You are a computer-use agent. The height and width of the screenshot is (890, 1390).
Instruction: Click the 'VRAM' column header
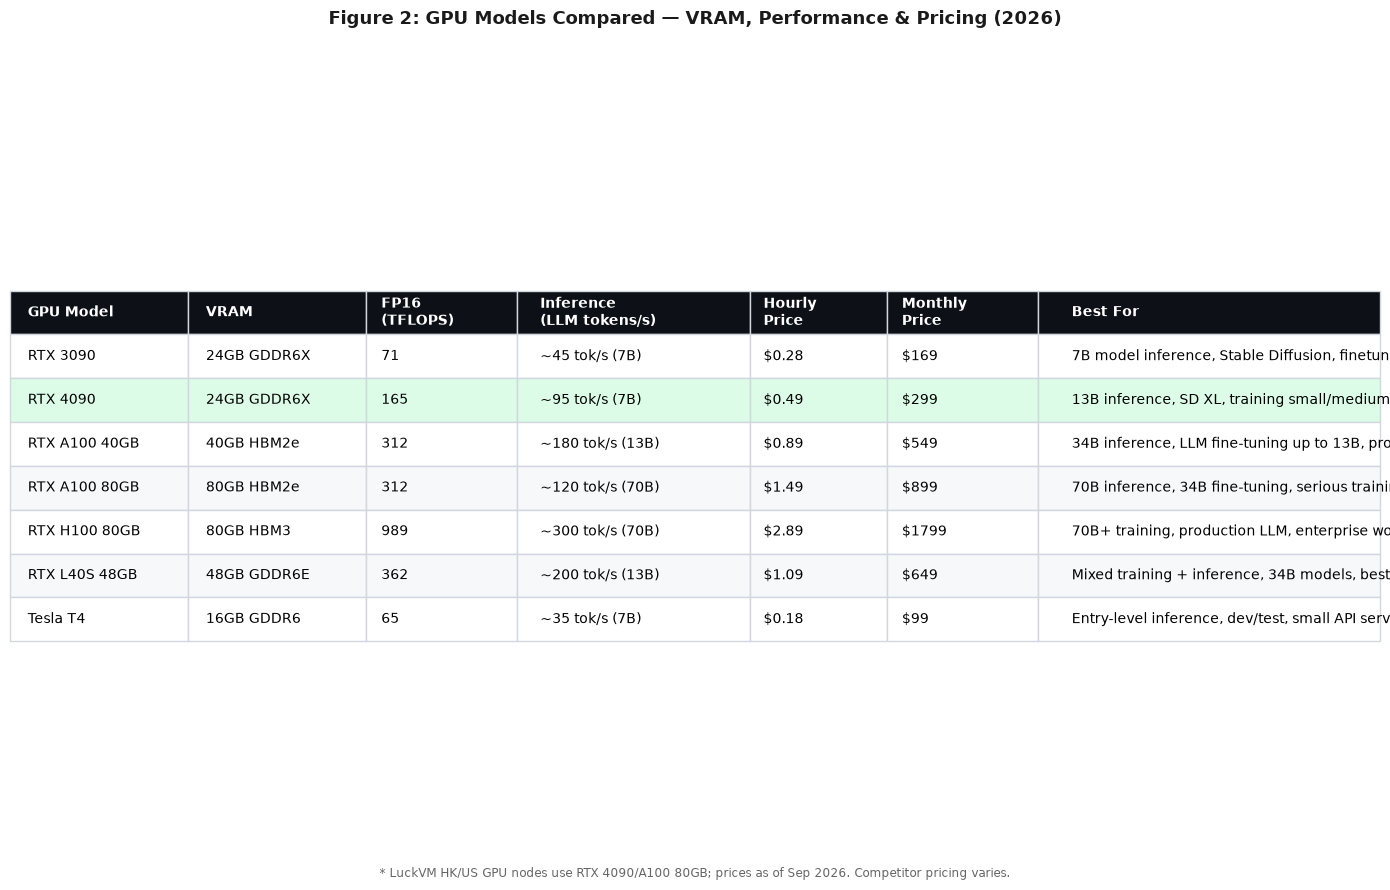(277, 312)
